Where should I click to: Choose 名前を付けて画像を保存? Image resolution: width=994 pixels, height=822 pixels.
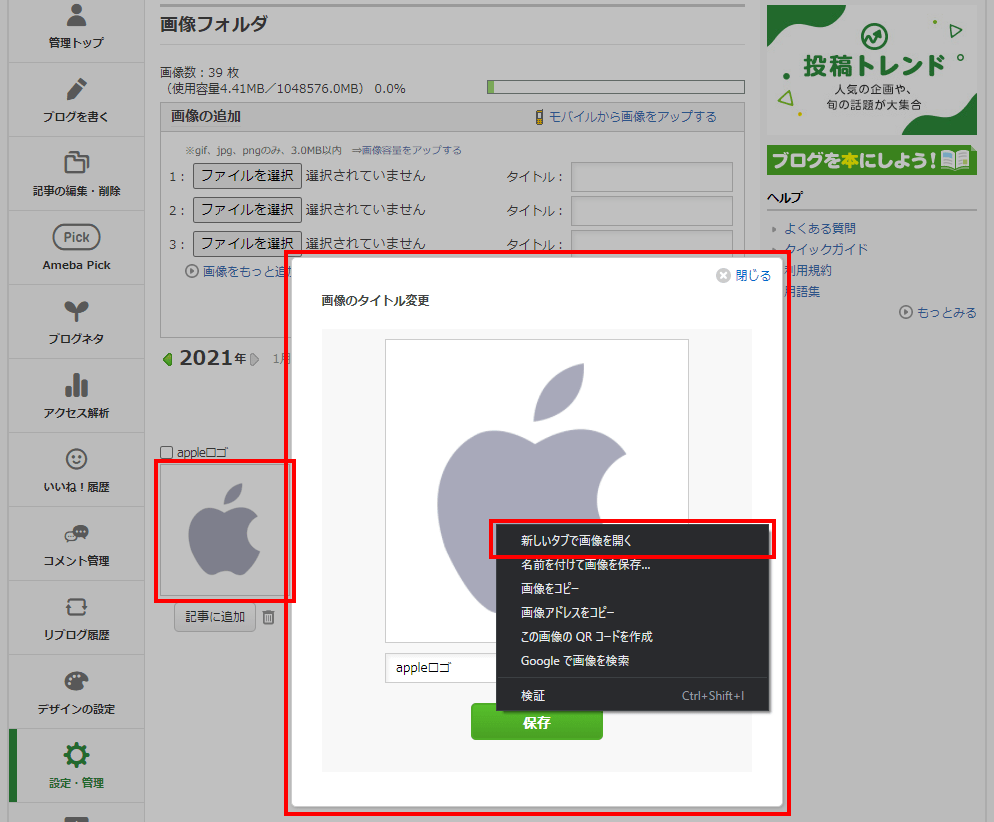(x=631, y=565)
